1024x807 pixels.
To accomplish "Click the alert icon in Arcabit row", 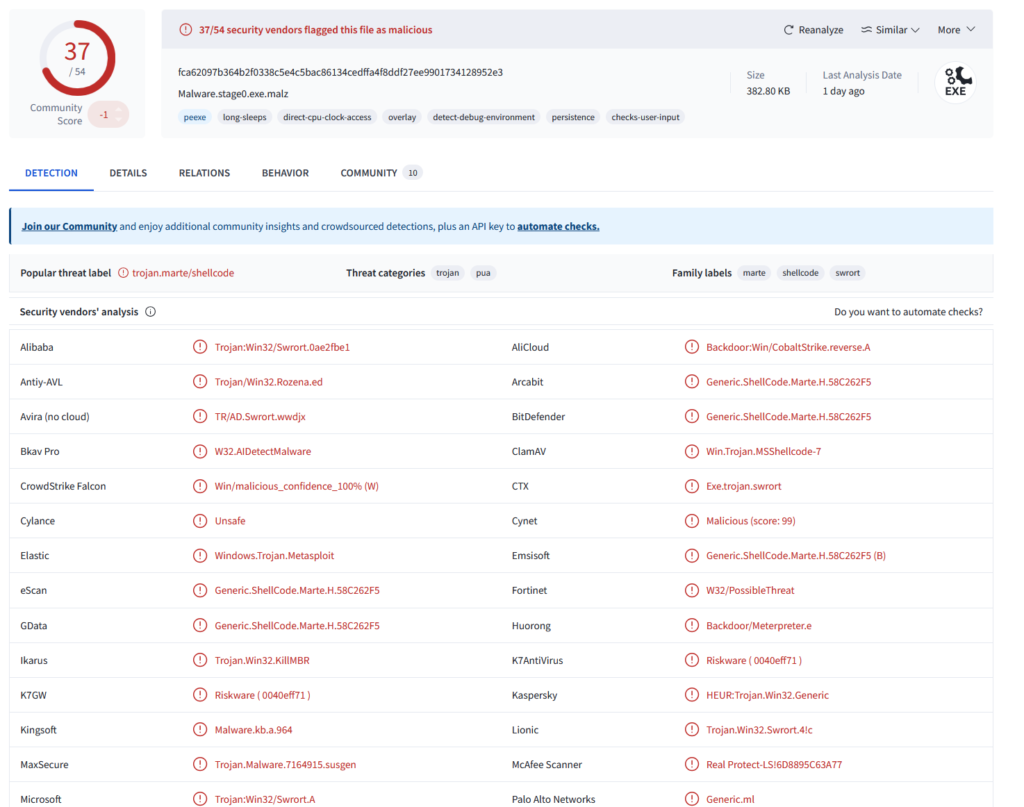I will tap(692, 381).
